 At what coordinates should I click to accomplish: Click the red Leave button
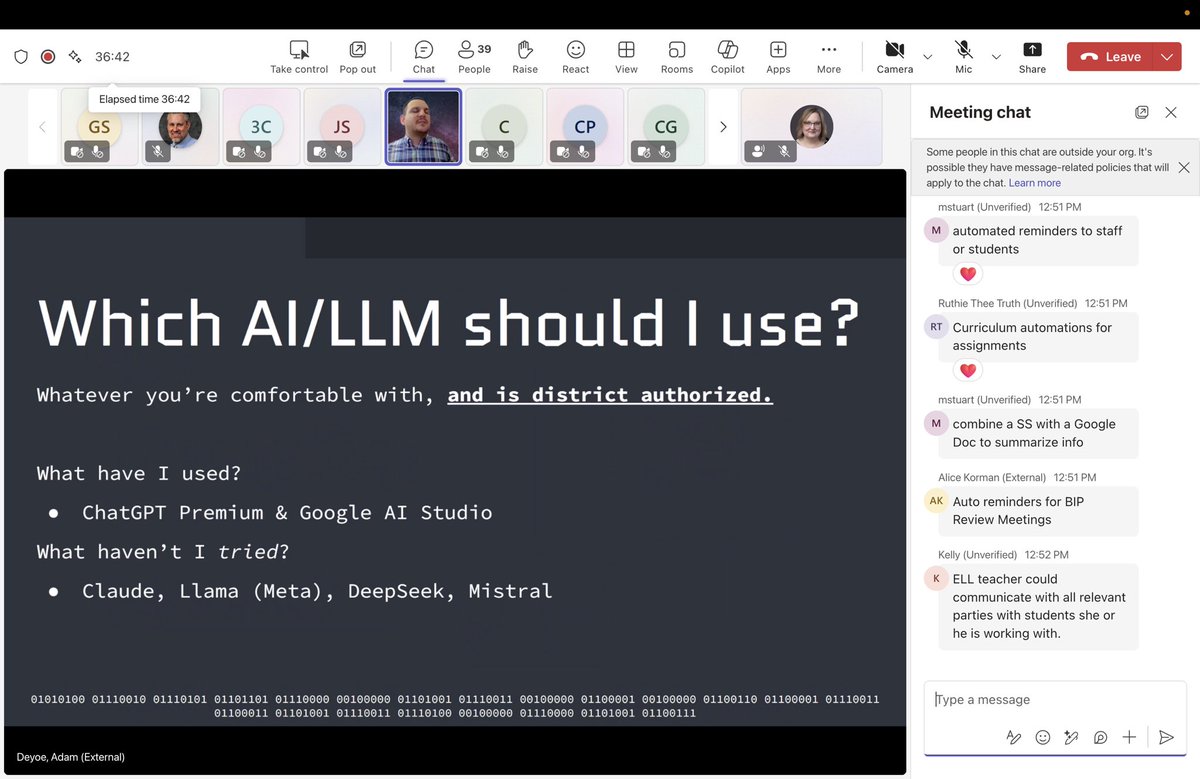(1111, 57)
